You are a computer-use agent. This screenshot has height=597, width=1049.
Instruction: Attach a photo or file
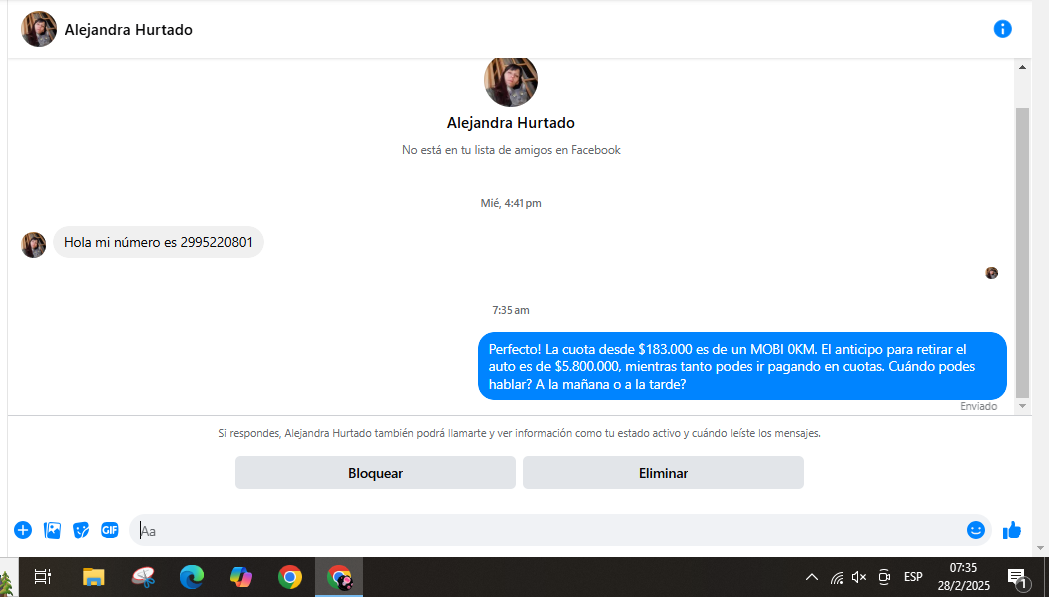(52, 530)
